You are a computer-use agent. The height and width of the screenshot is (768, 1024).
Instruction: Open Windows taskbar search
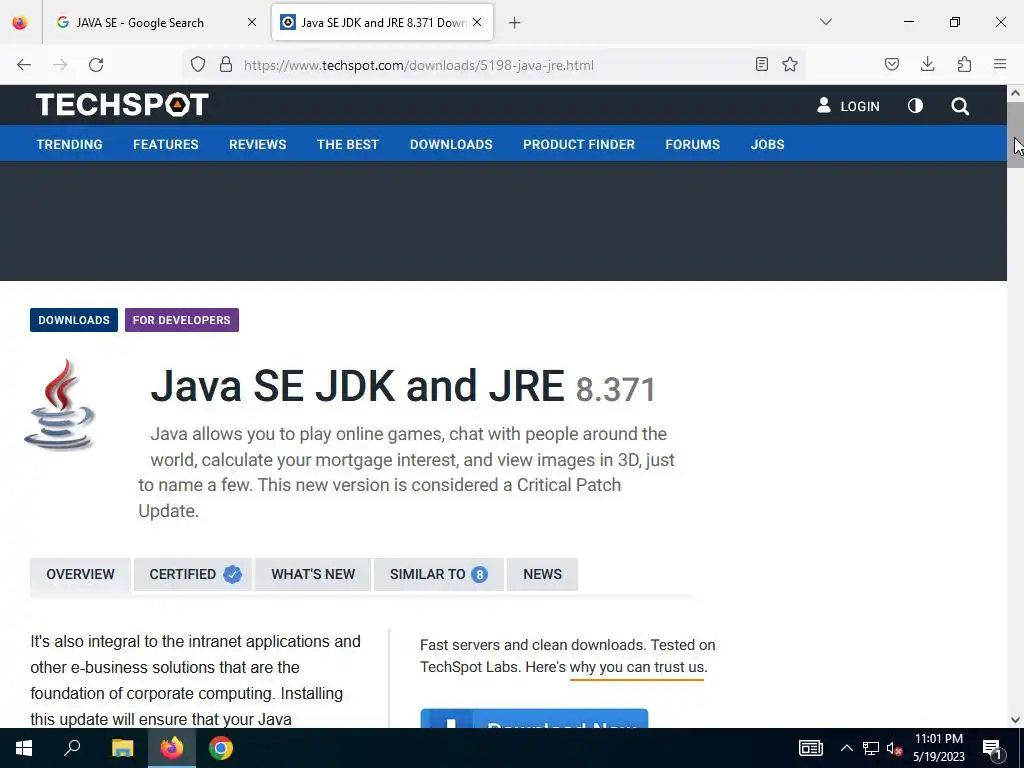tap(72, 748)
